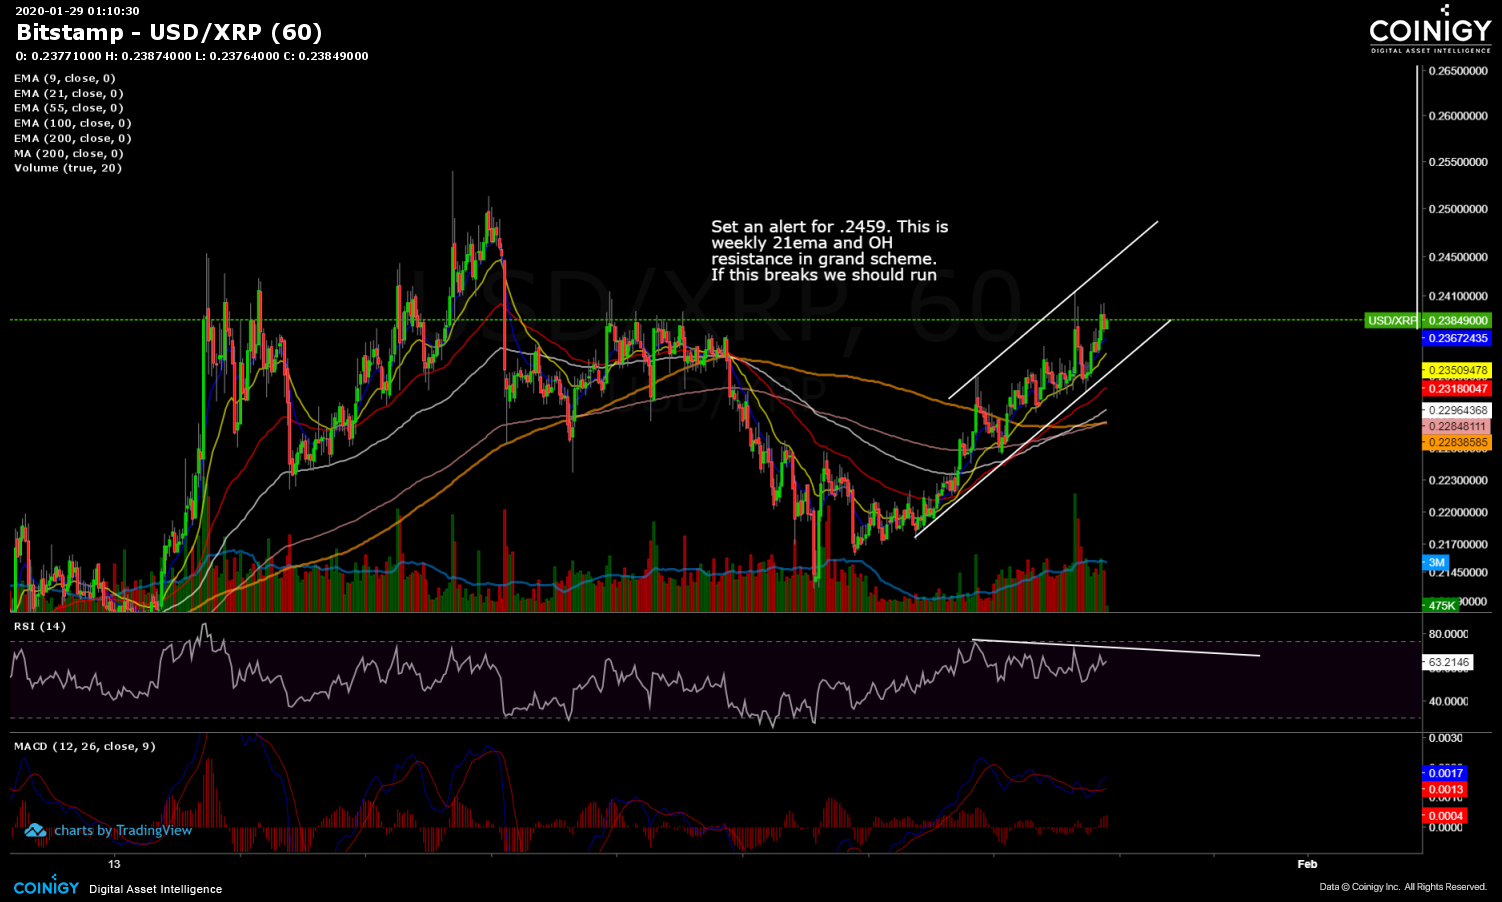Click the red 0.23180047 EMA price tag
Screen dimensions: 1502x902
coord(1457,388)
